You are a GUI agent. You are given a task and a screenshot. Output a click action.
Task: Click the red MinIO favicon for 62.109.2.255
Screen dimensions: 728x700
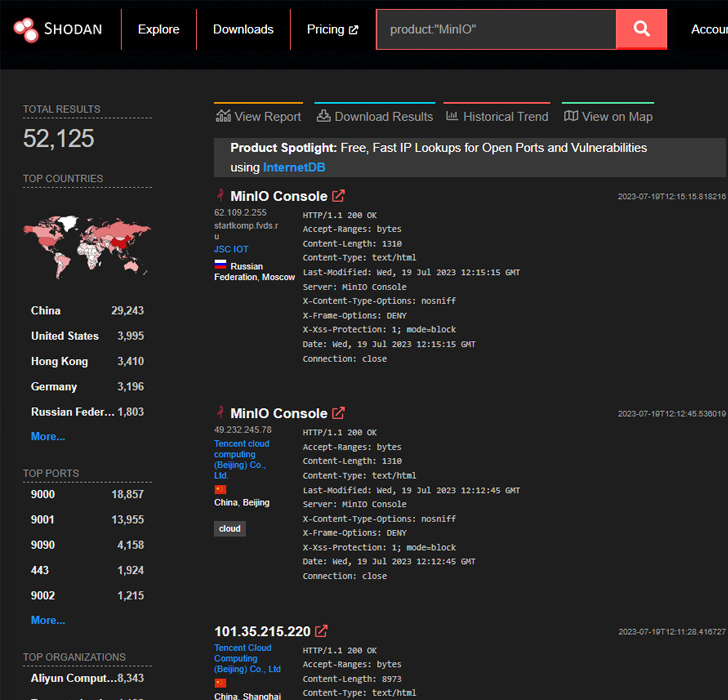click(x=221, y=195)
